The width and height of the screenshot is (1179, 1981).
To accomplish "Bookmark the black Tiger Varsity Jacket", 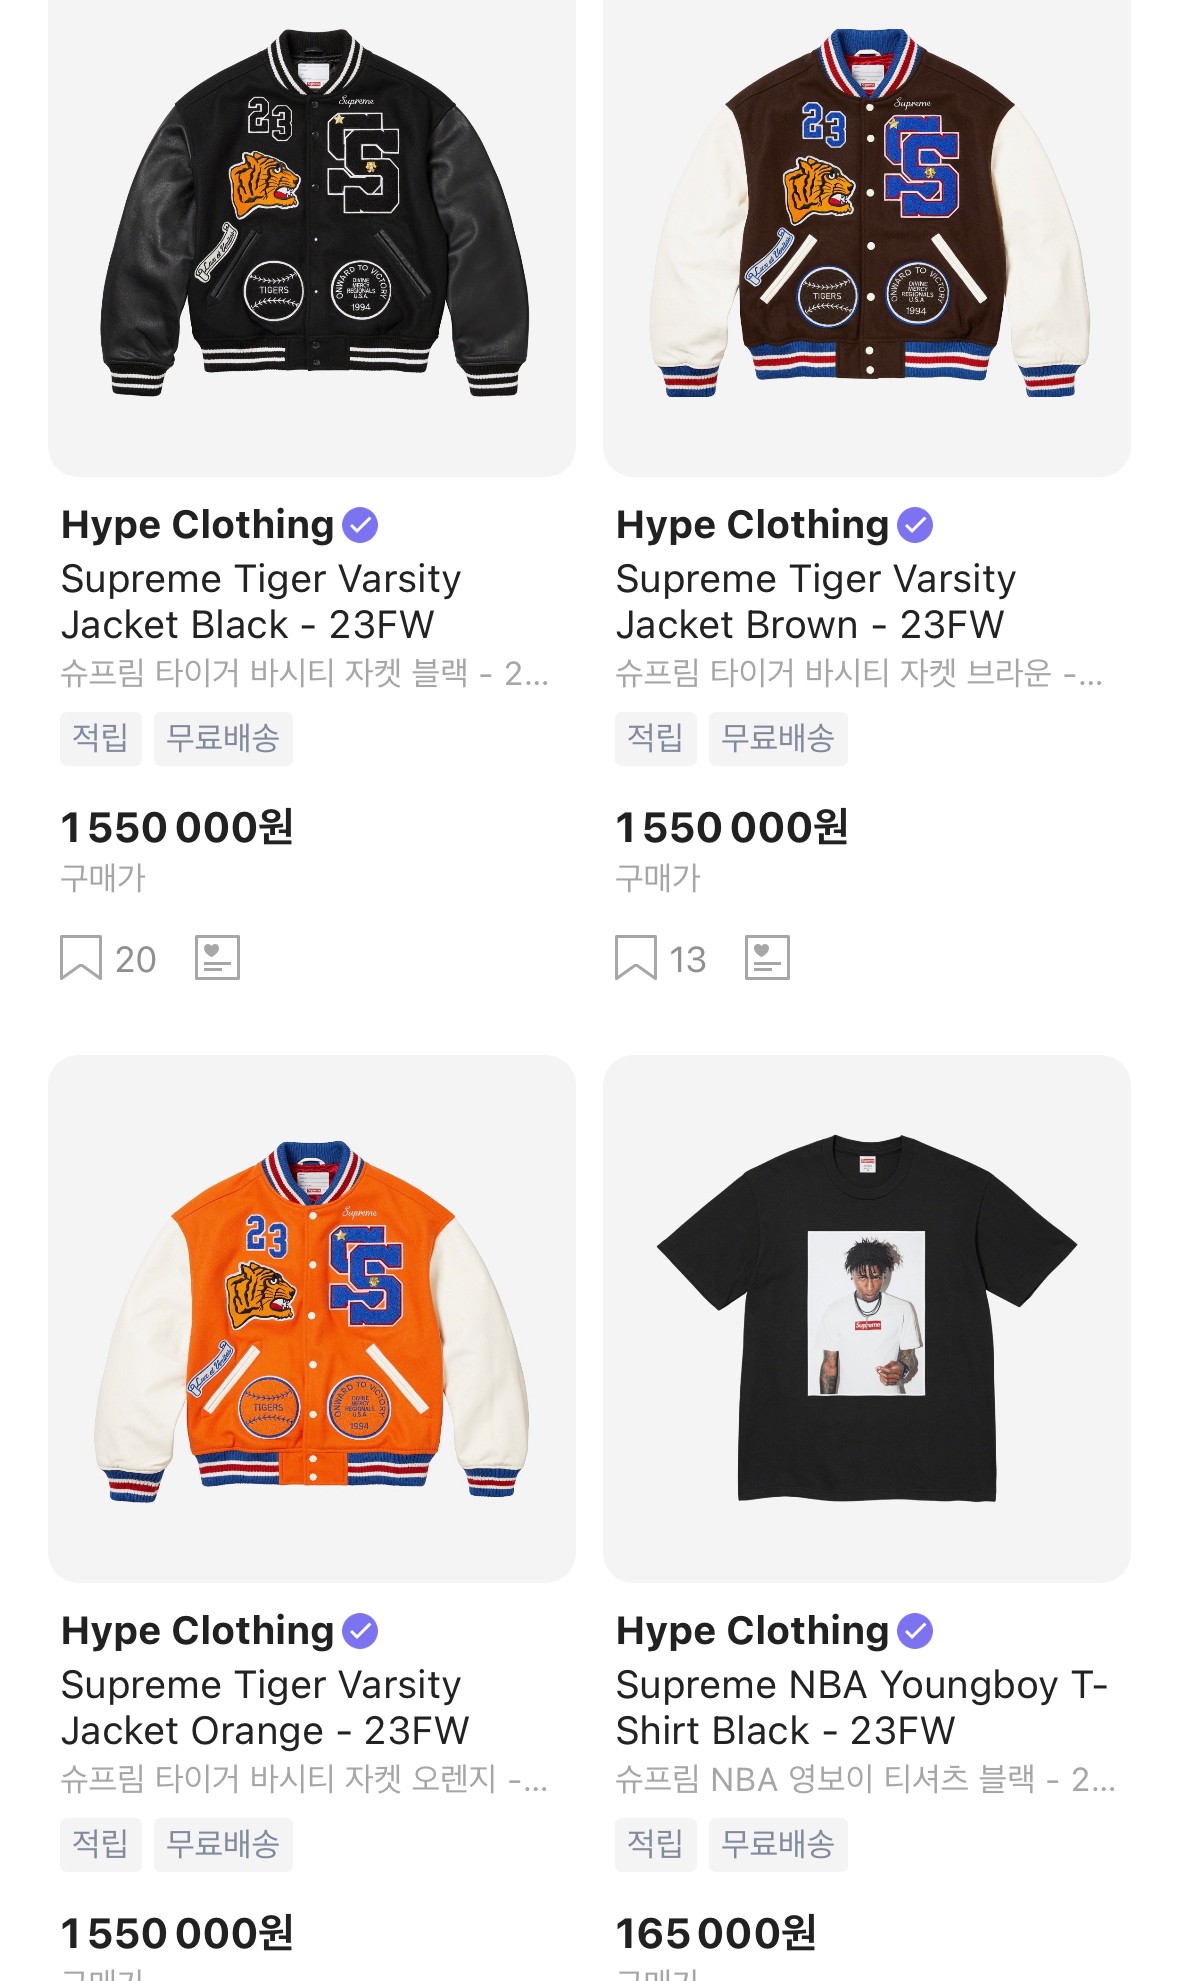I will click(81, 958).
